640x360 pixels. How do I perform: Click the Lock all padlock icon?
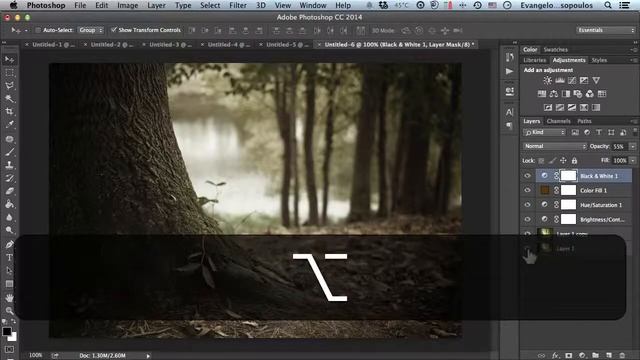click(x=574, y=160)
